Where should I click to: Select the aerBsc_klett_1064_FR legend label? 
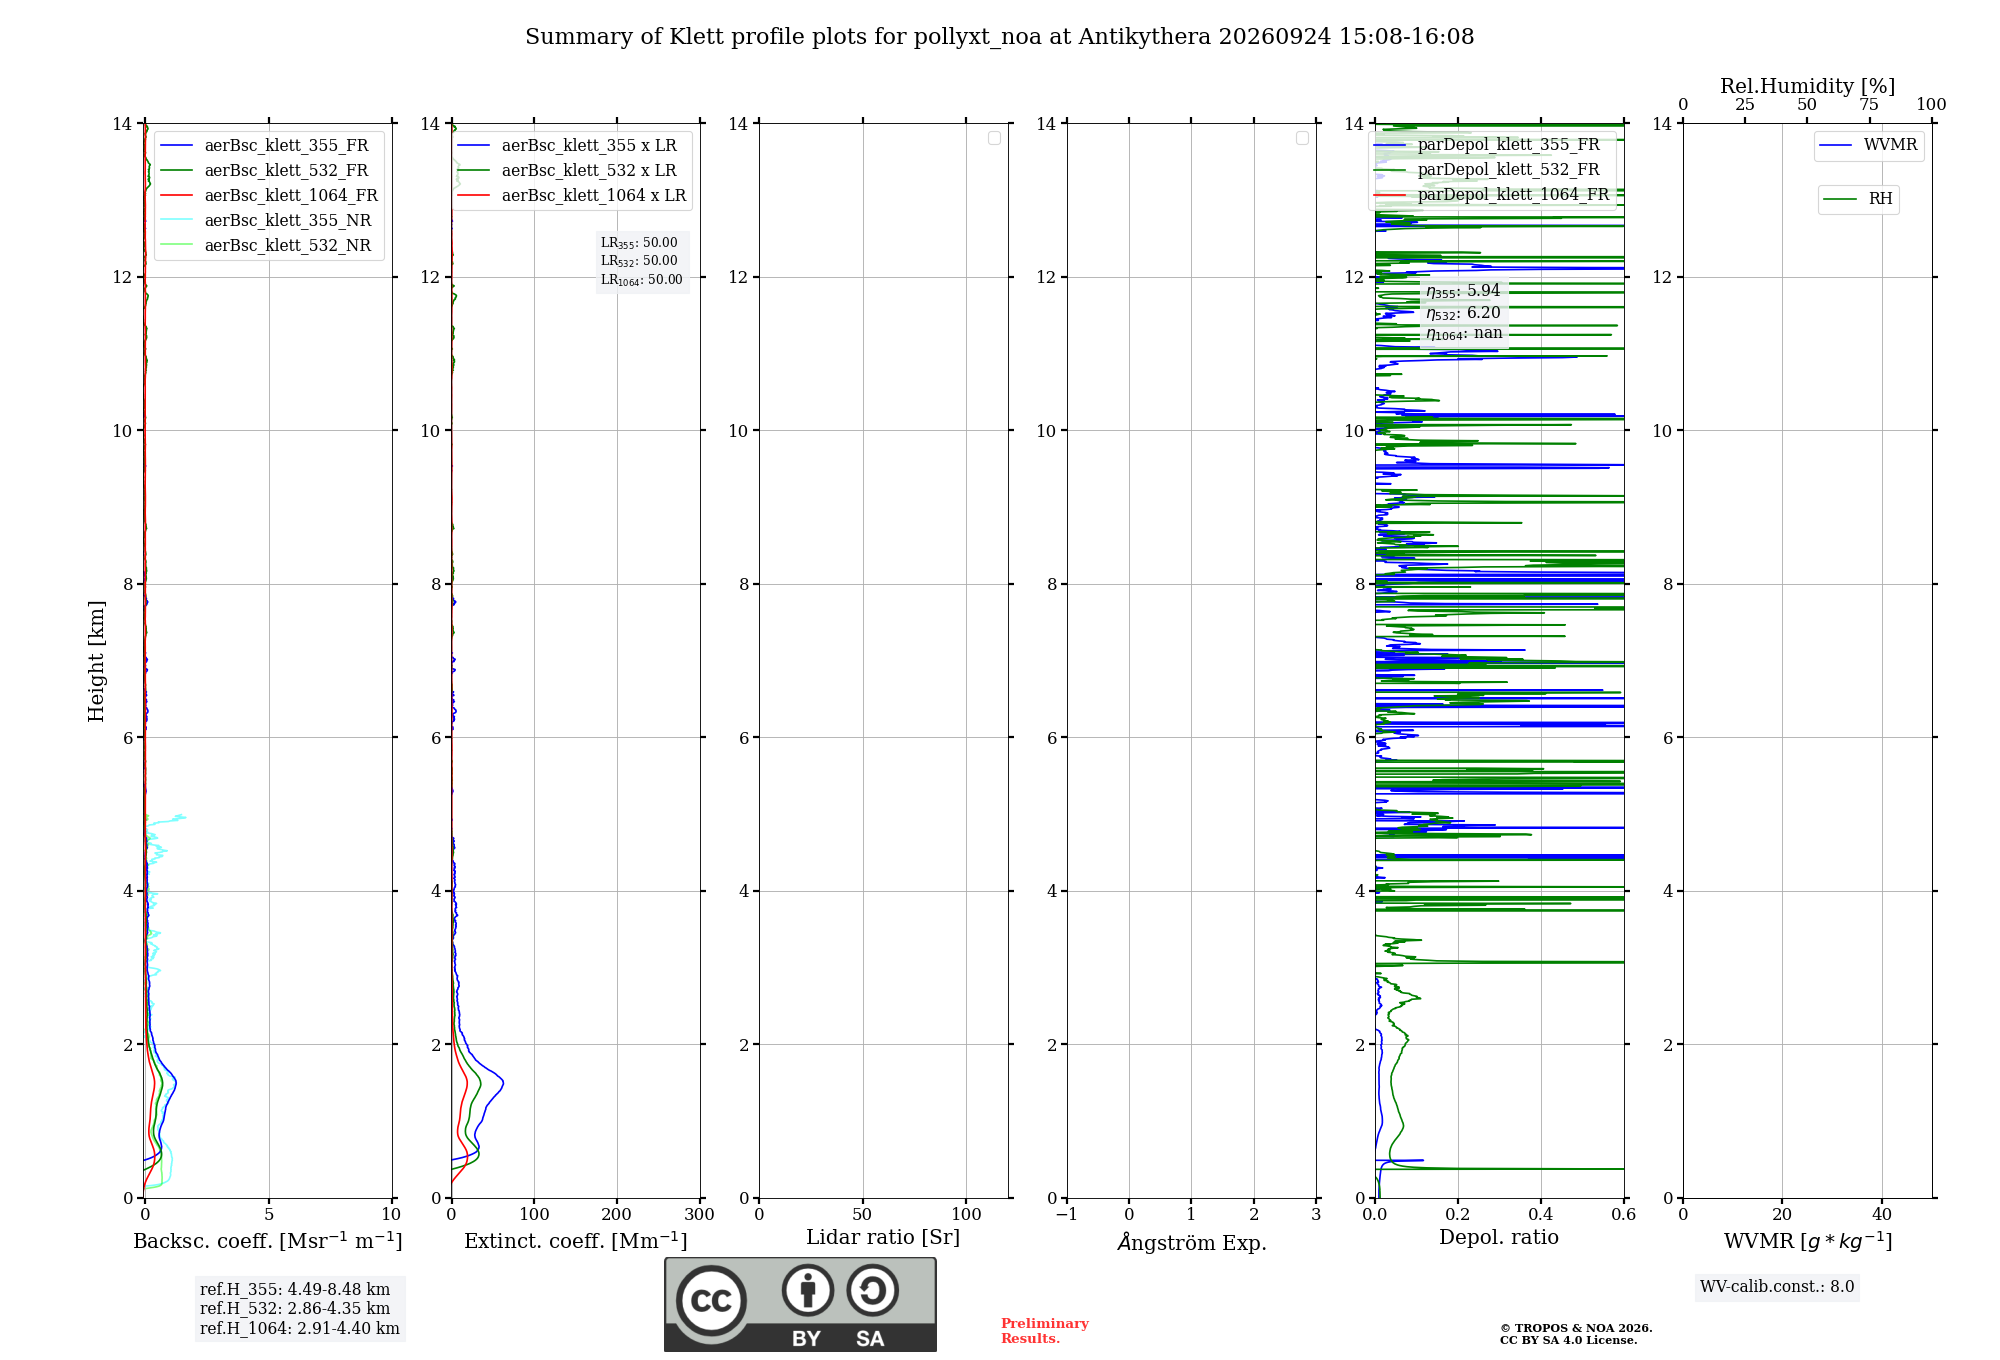point(291,196)
